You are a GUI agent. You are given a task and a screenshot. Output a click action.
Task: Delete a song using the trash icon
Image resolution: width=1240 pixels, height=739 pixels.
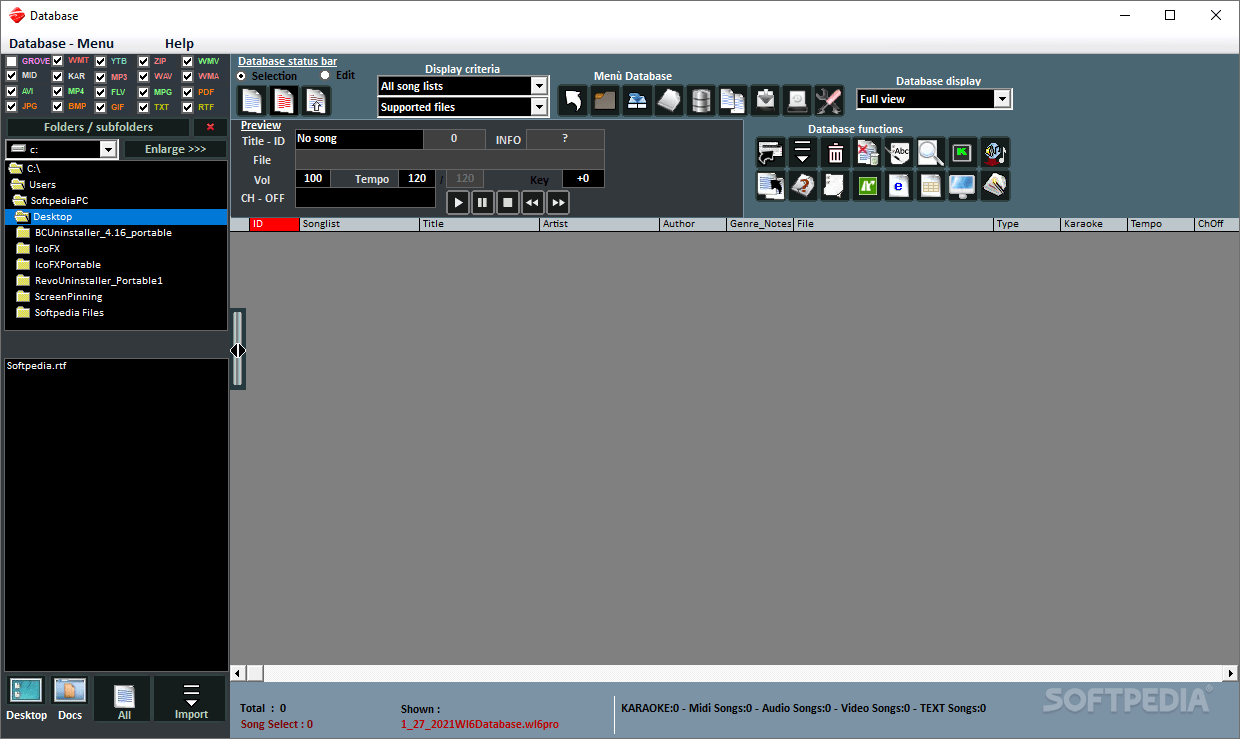coord(835,152)
